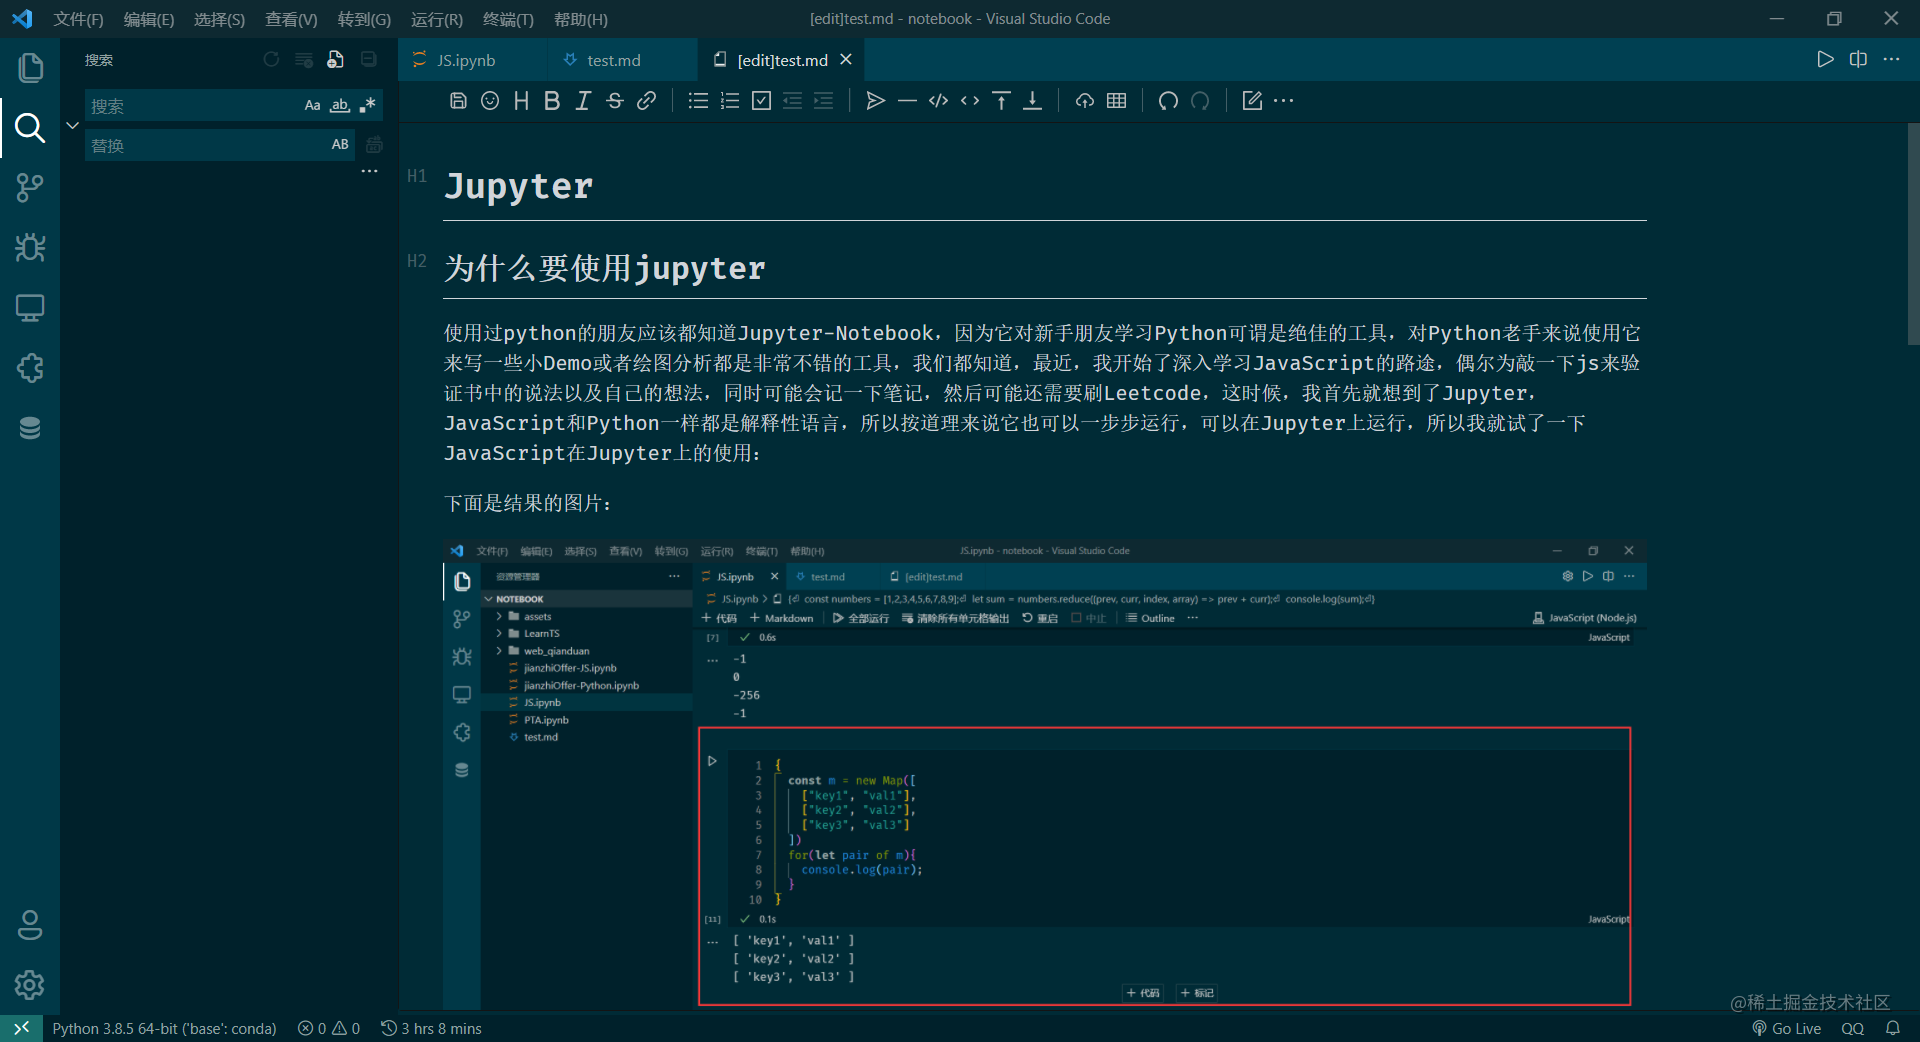Viewport: 1920px width, 1042px height.
Task: Undo the last edit via the toolbar
Action: [1168, 100]
